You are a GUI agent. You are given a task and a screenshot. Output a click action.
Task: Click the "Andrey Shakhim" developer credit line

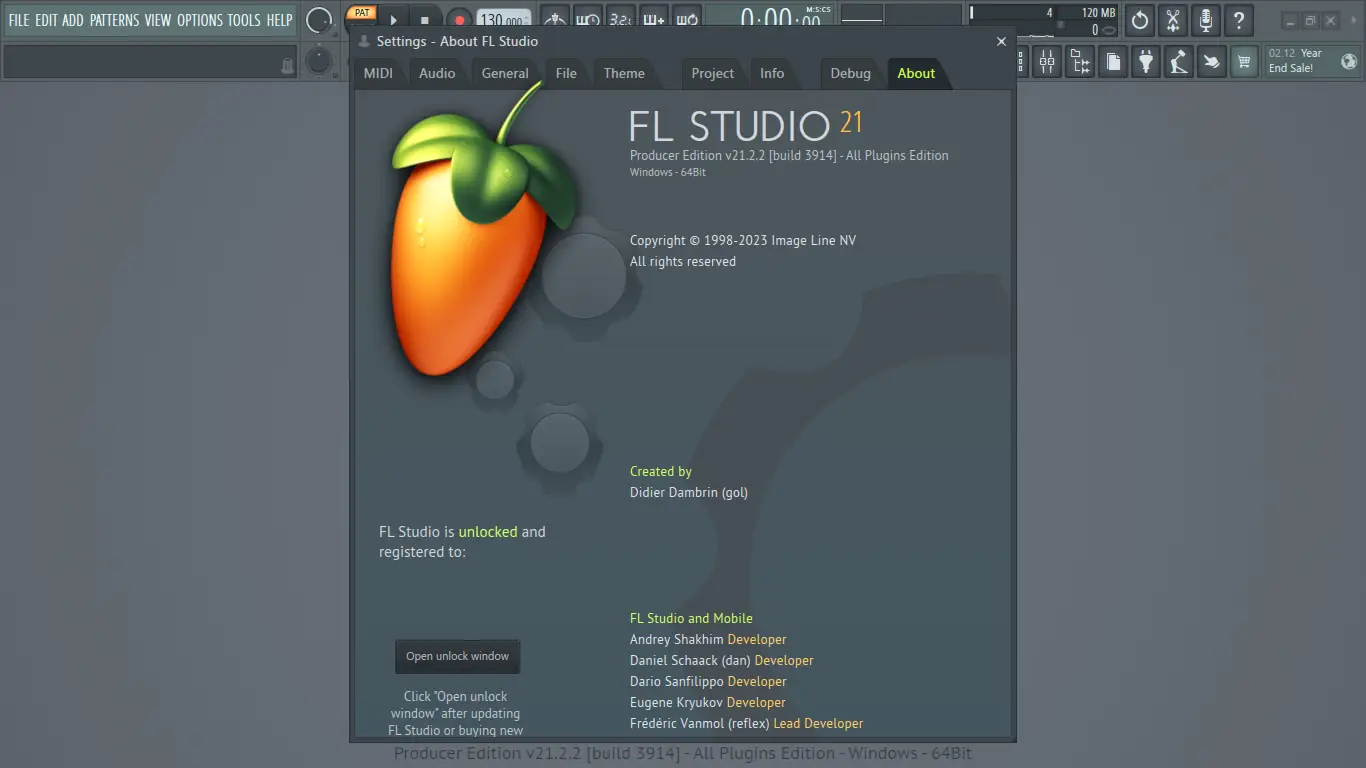click(x=708, y=639)
